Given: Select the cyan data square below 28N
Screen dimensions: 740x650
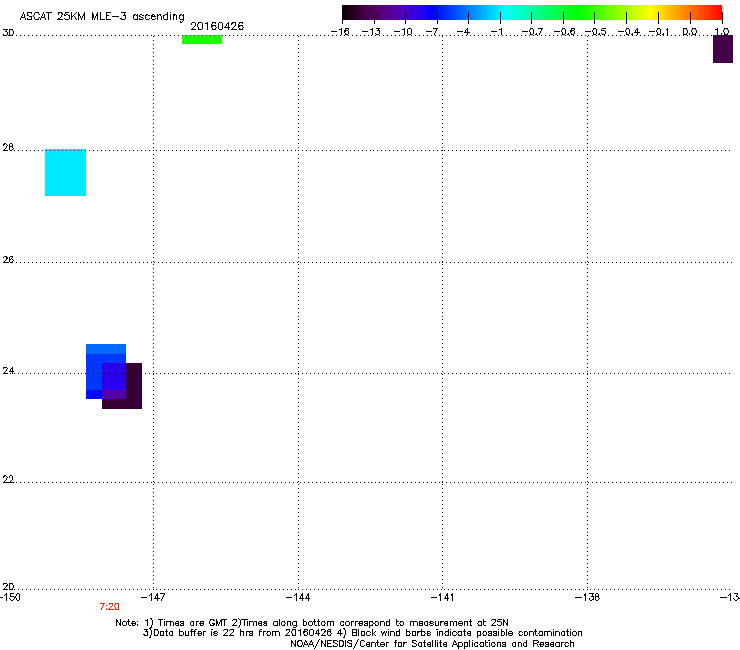Looking at the screenshot, I should [x=66, y=172].
